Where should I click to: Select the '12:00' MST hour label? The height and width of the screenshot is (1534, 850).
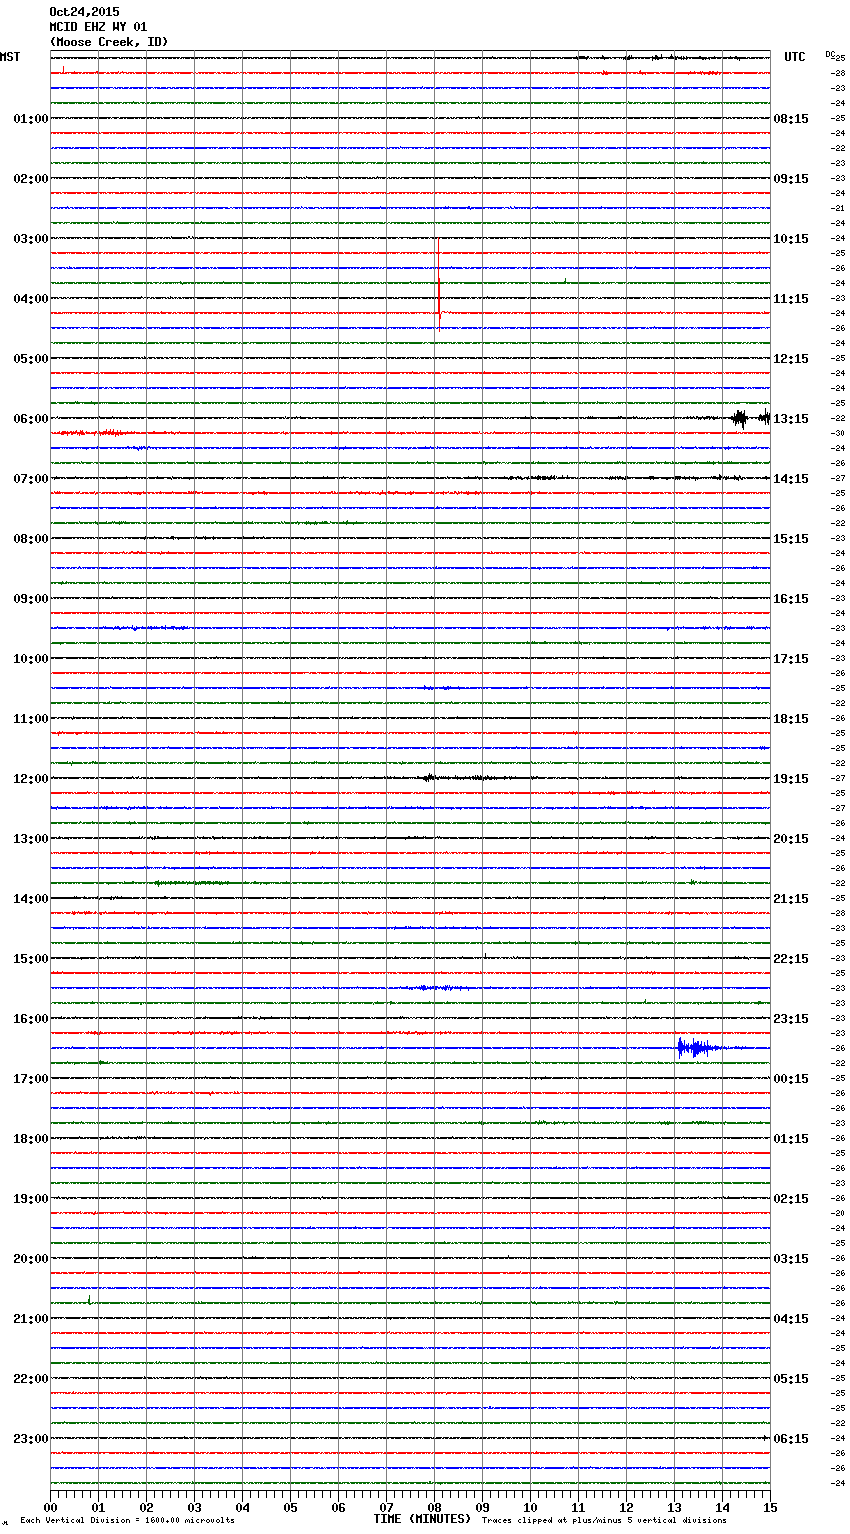click(x=31, y=779)
